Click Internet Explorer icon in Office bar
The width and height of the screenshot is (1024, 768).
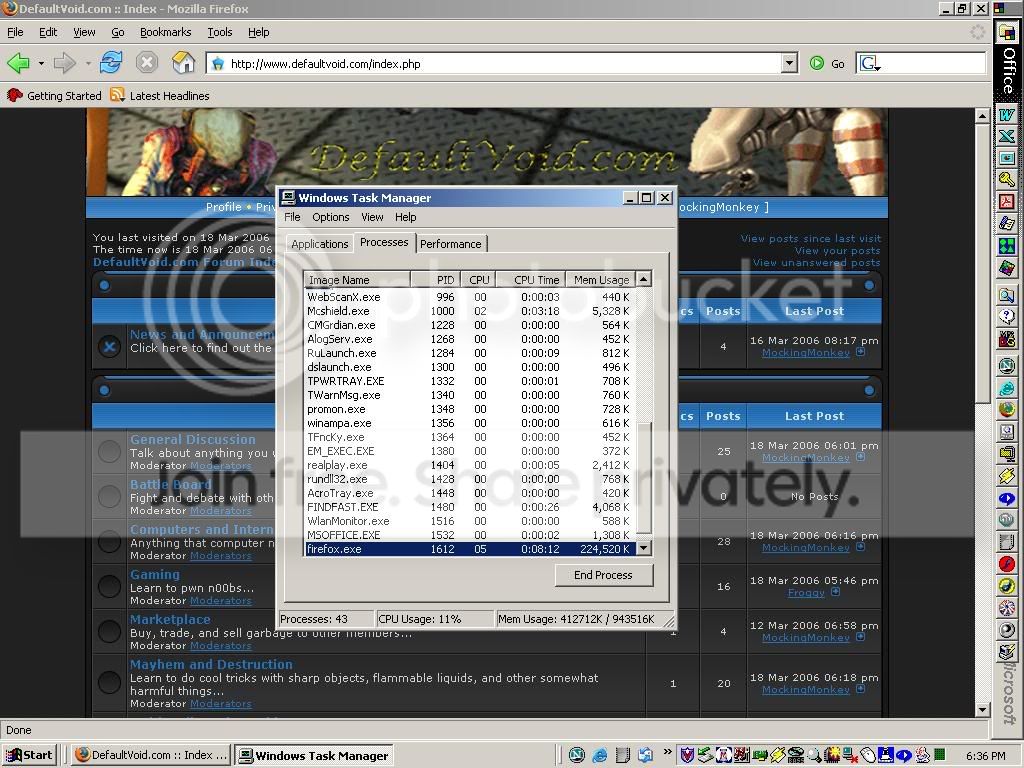coord(1006,388)
